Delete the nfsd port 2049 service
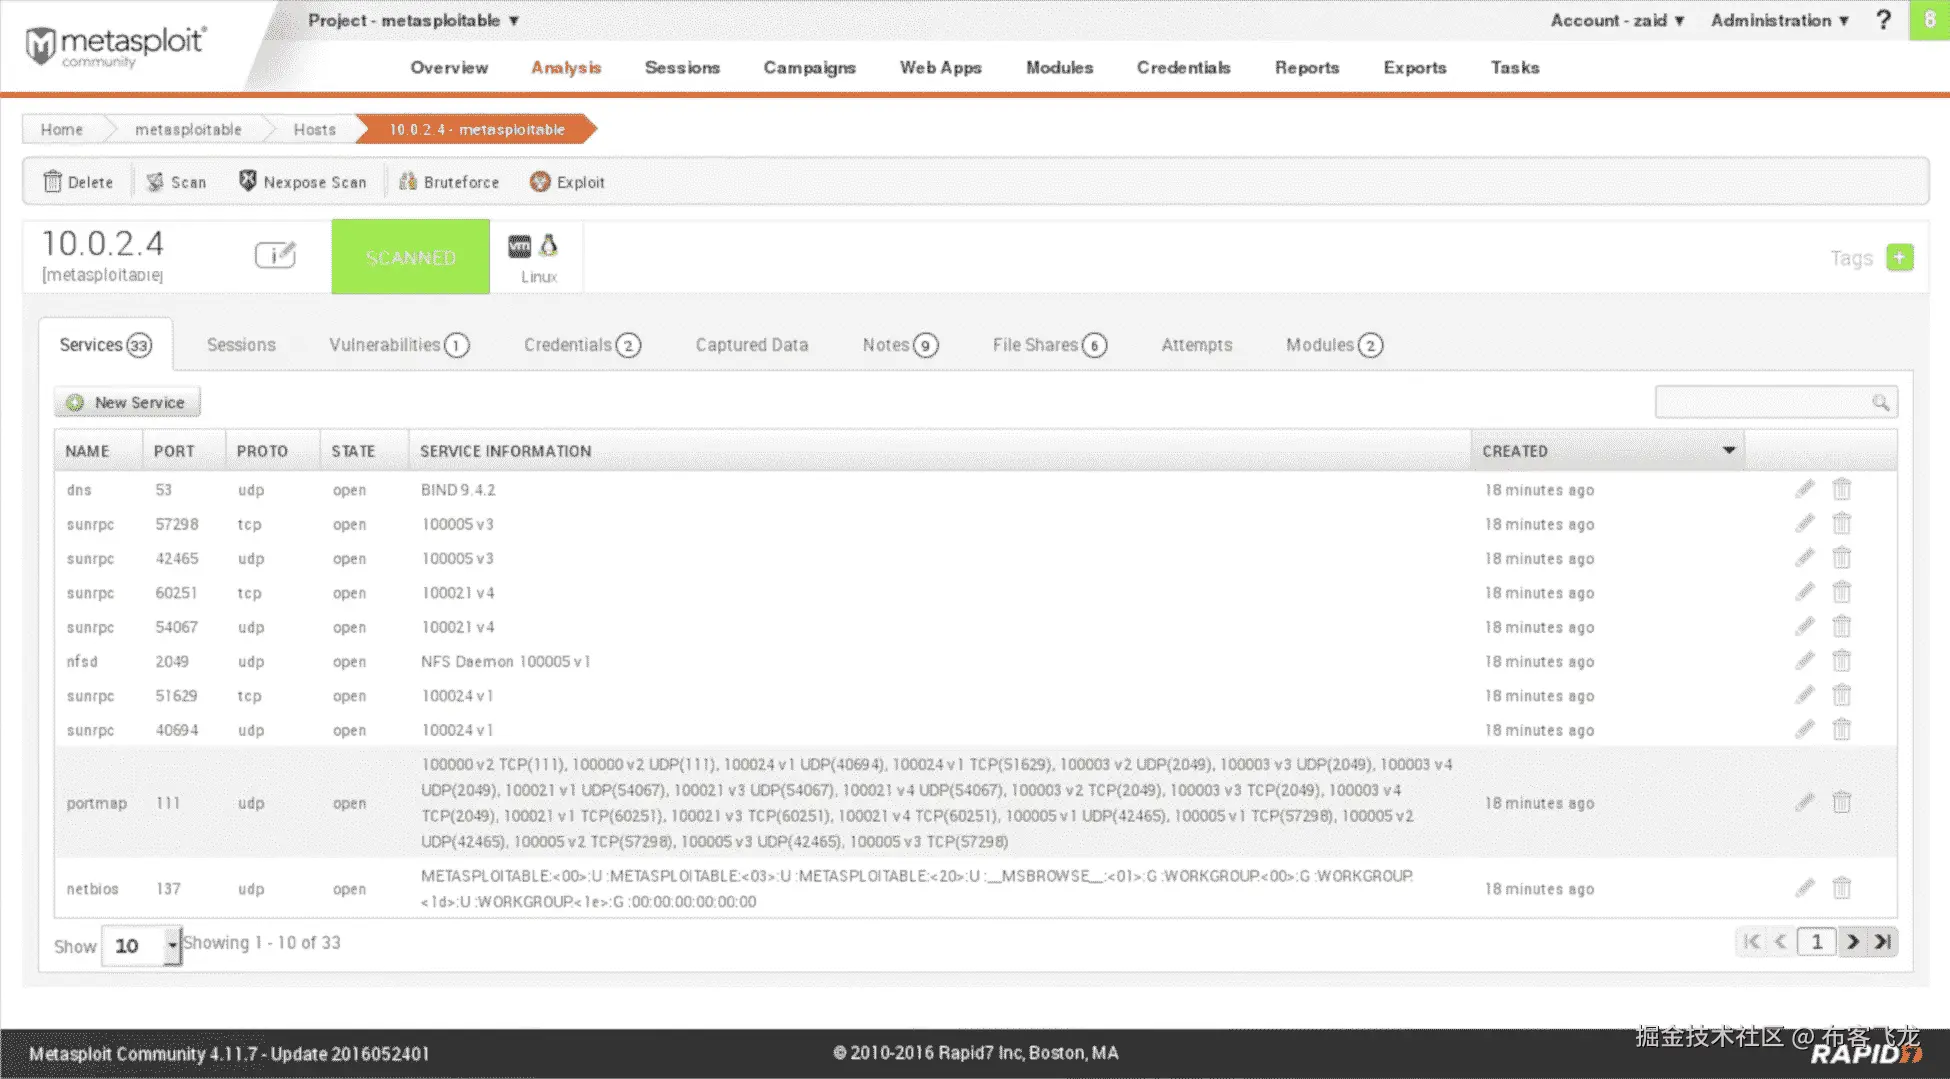1950x1079 pixels. [1842, 660]
